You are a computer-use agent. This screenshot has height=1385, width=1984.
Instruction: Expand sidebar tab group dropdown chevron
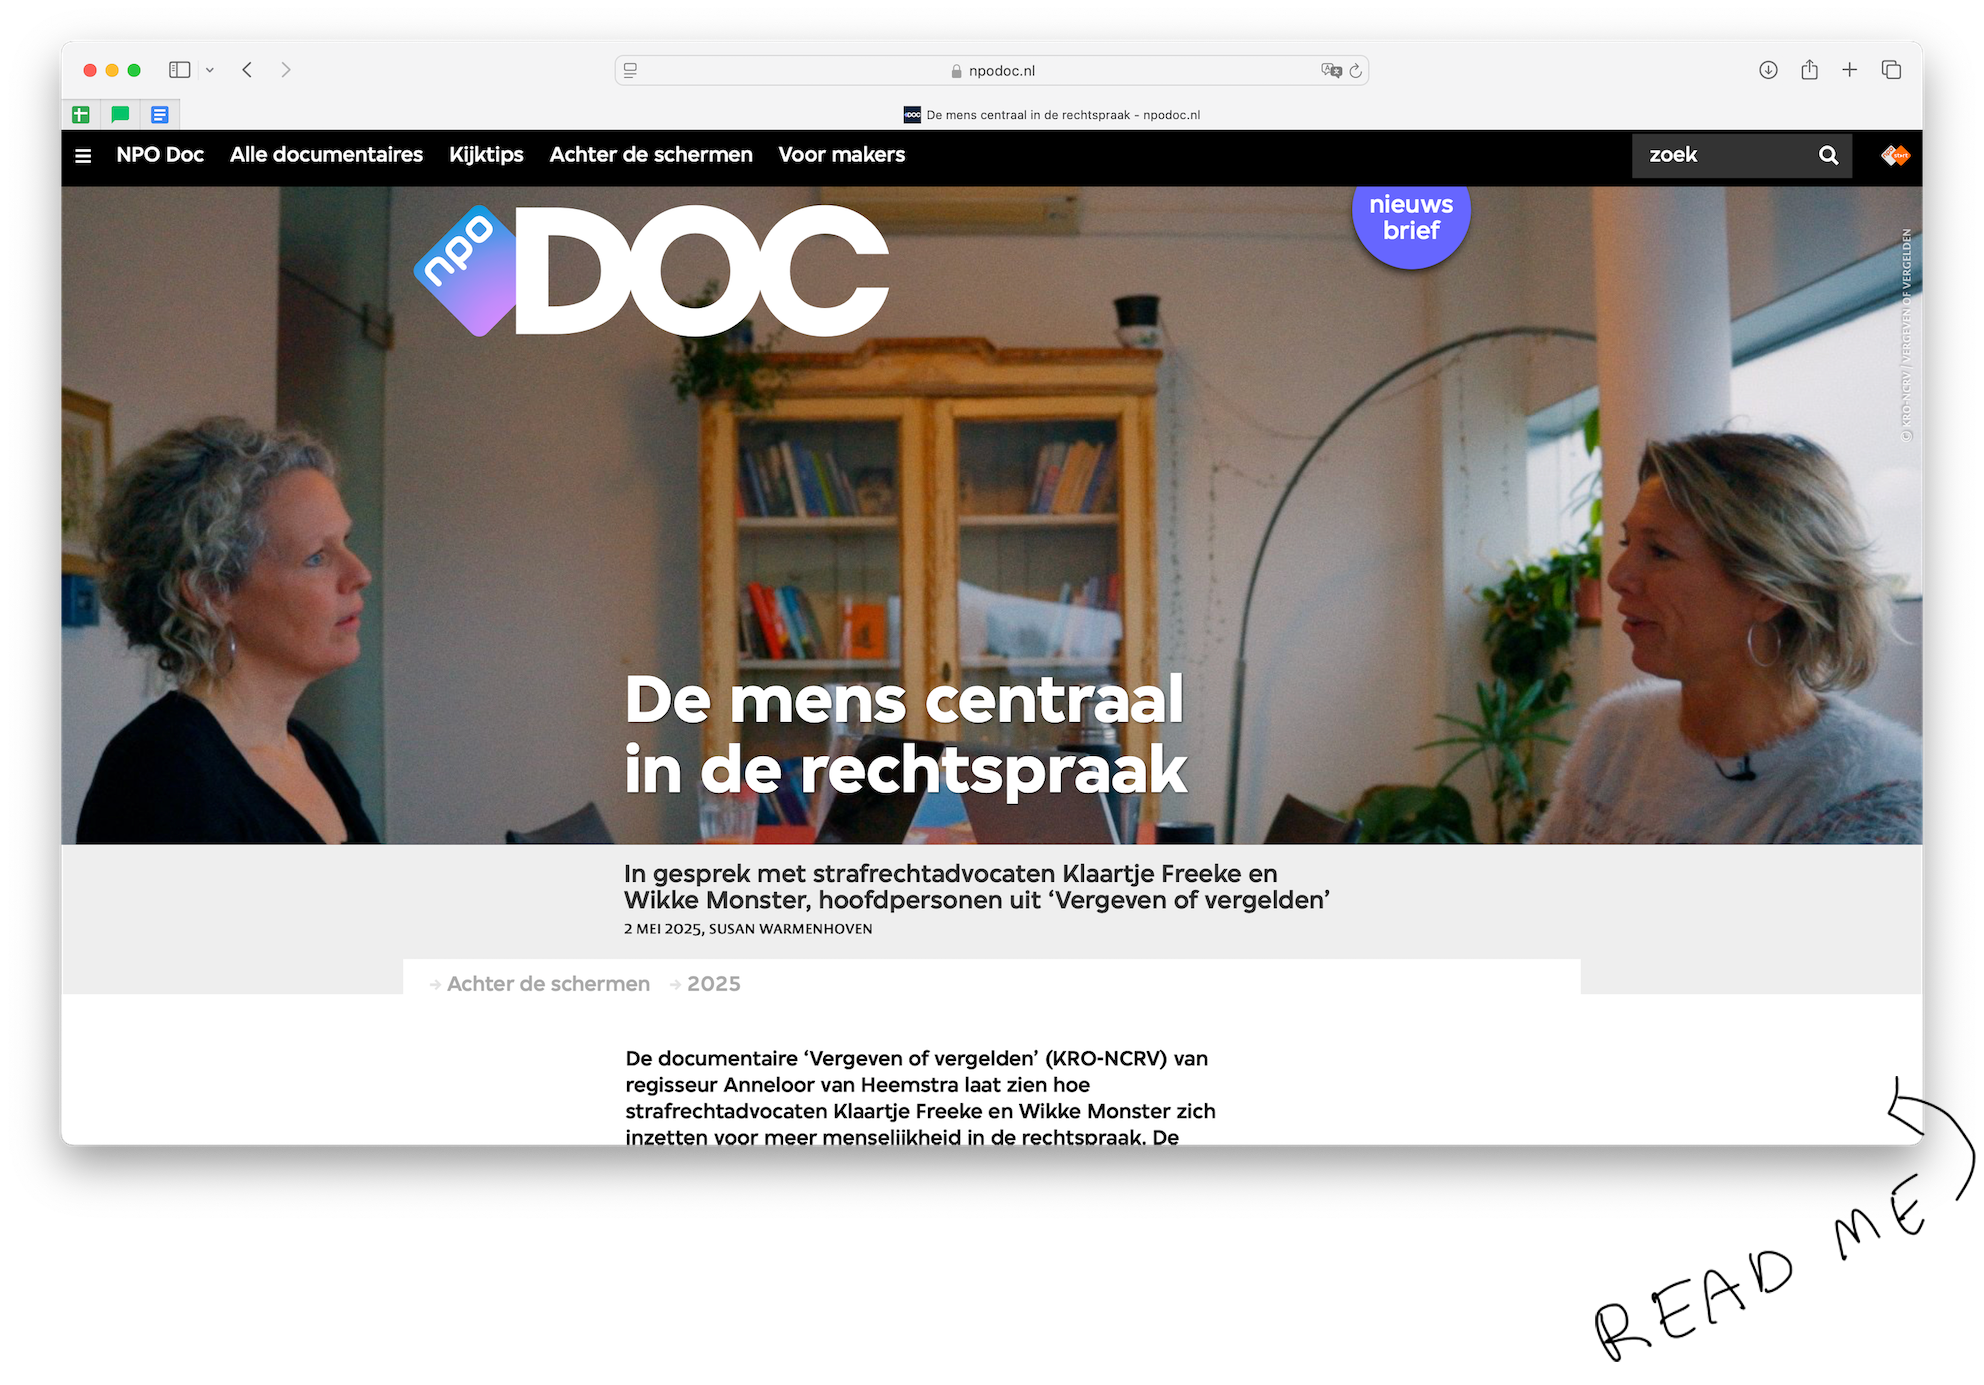[x=210, y=70]
